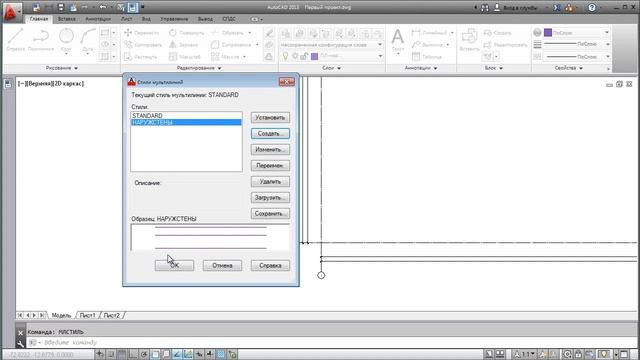Click the purple layer color square
The image size is (640, 360).
[x=314, y=56]
